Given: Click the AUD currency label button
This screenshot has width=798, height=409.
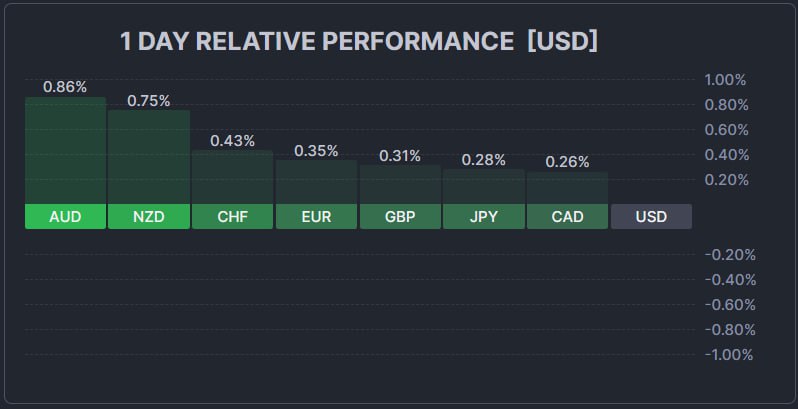Looking at the screenshot, I should pos(65,216).
